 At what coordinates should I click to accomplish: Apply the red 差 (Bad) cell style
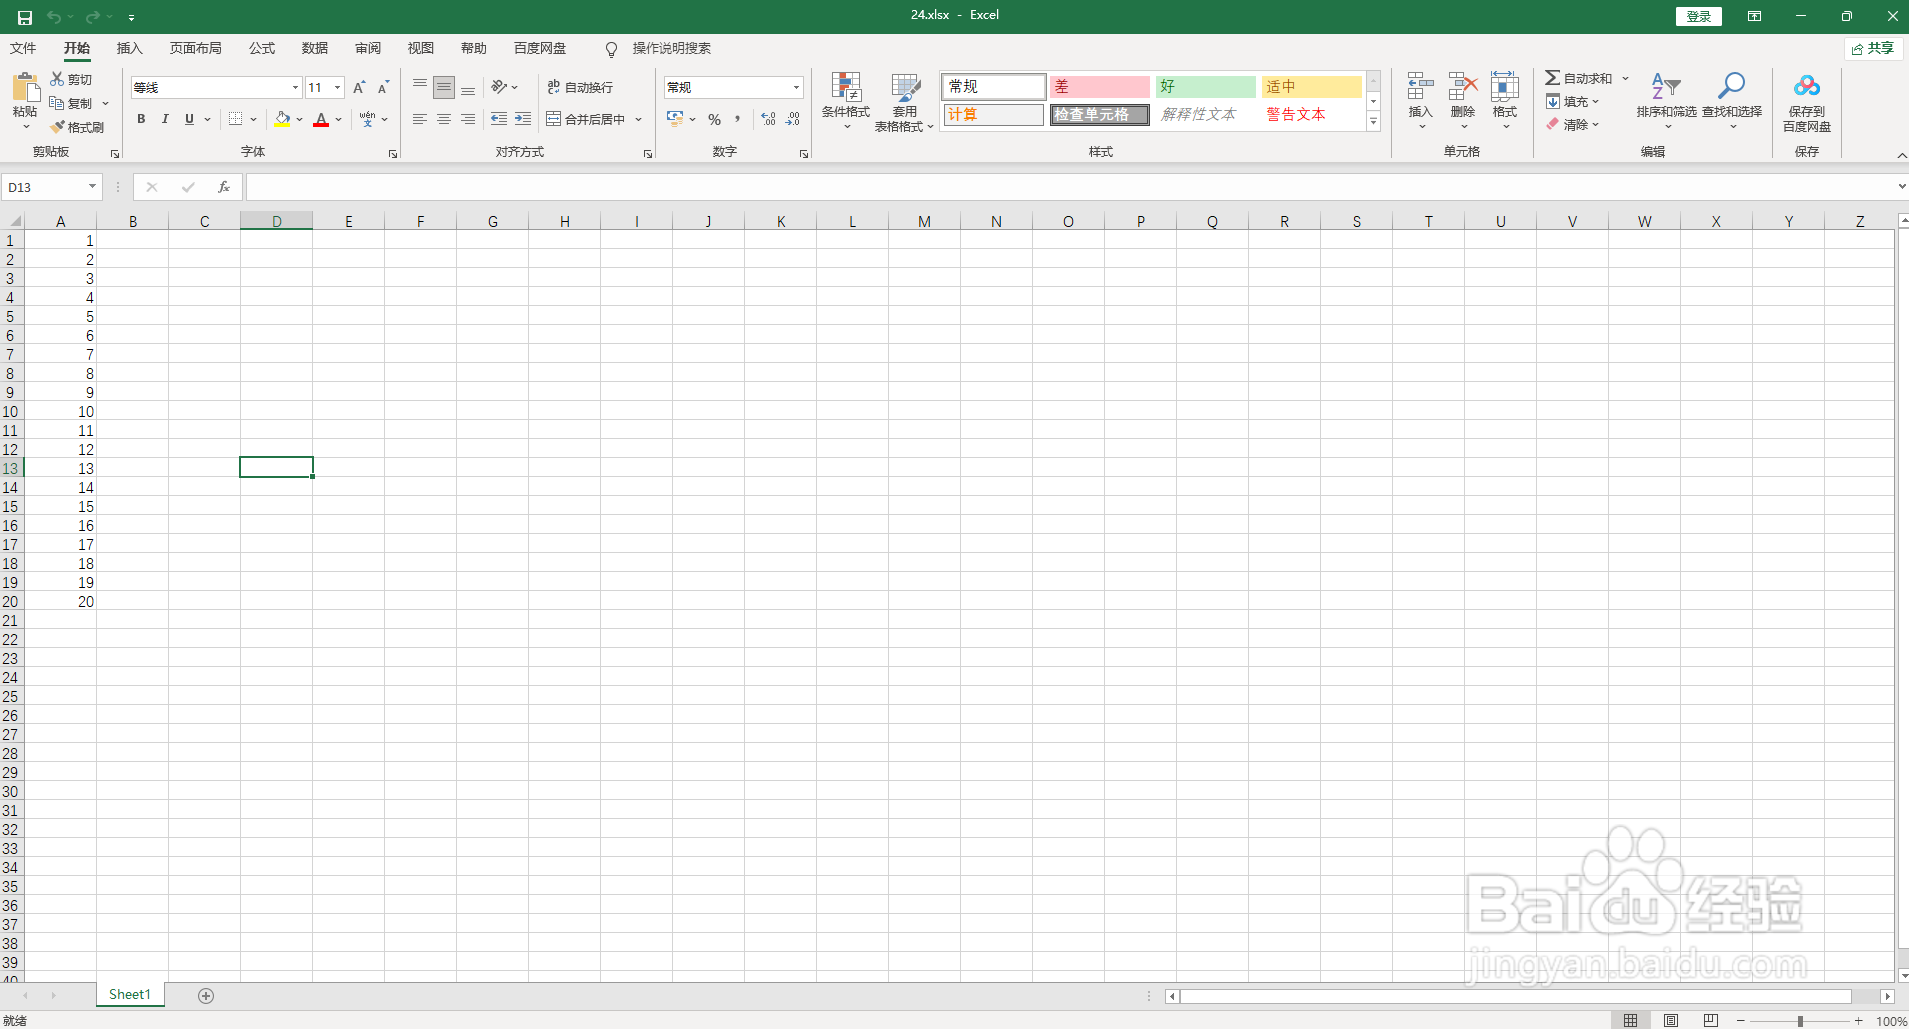(x=1100, y=87)
